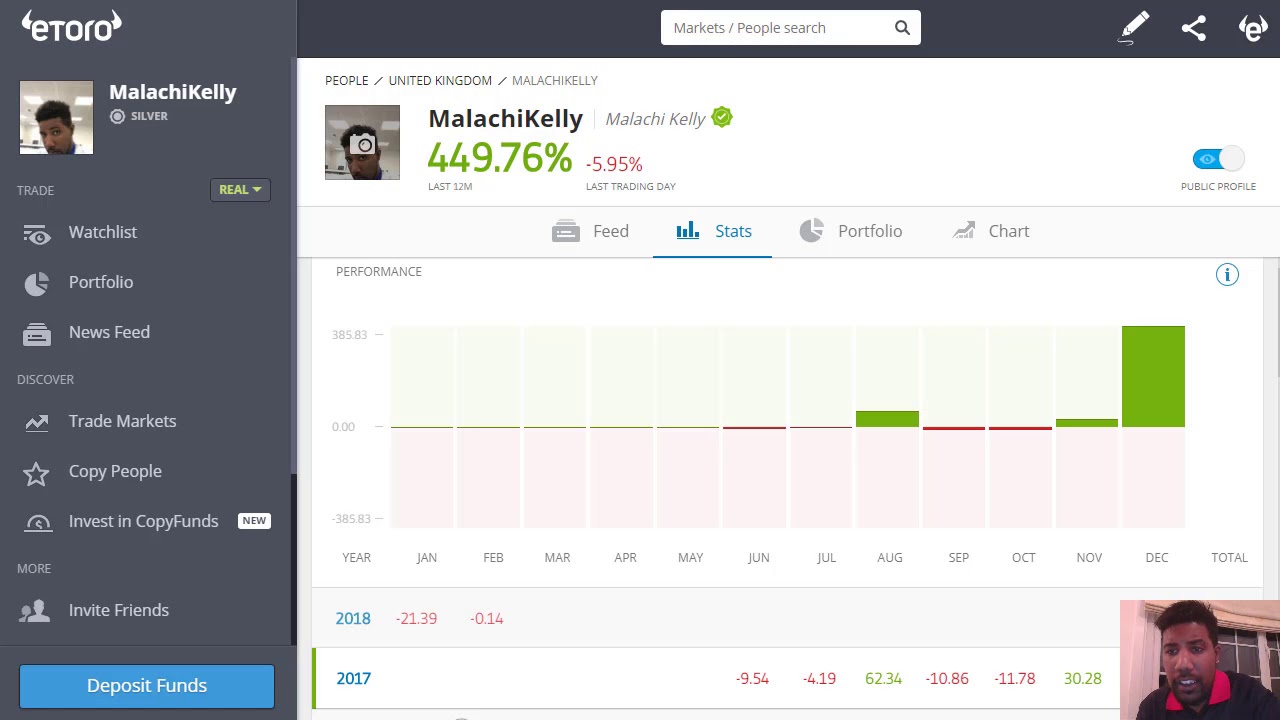Click the UNITED KINGDOM breadcrumb link
1280x720 pixels.
(440, 81)
